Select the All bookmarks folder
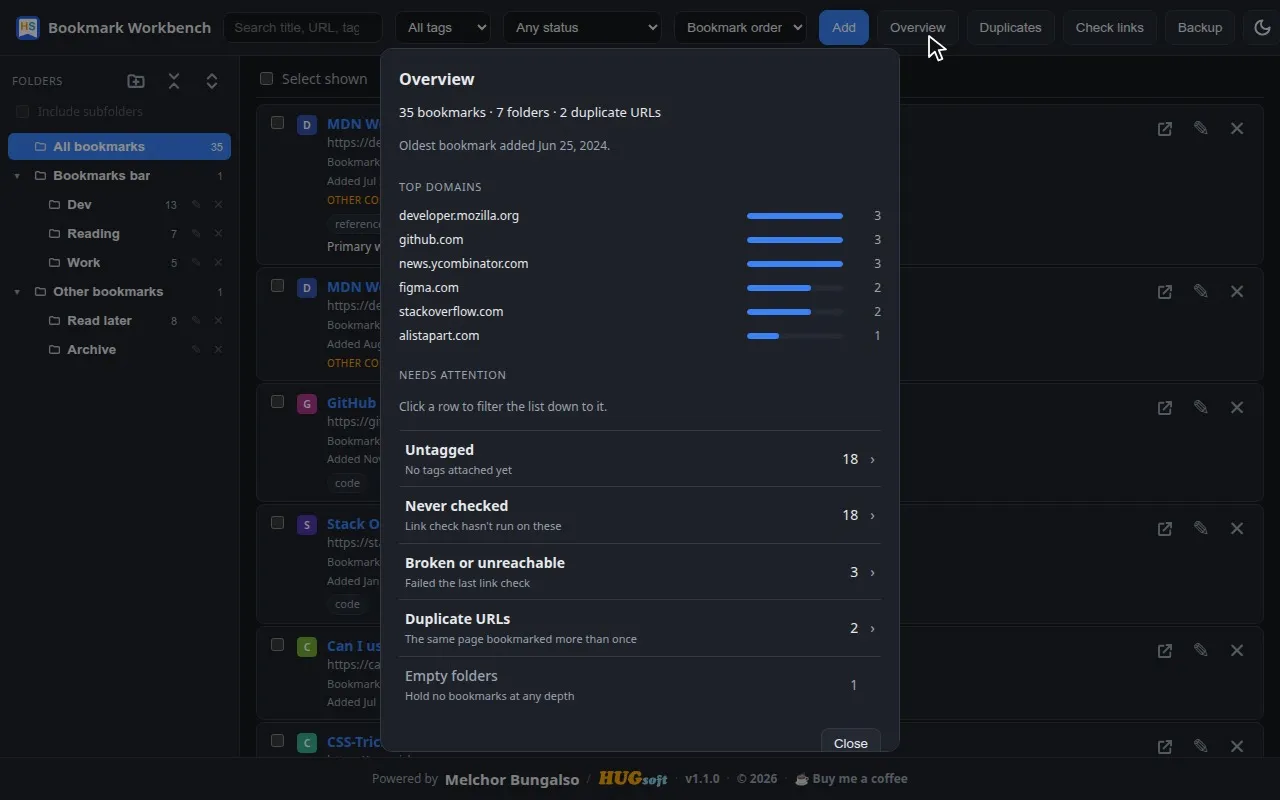Image resolution: width=1280 pixels, height=800 pixels. 119,147
